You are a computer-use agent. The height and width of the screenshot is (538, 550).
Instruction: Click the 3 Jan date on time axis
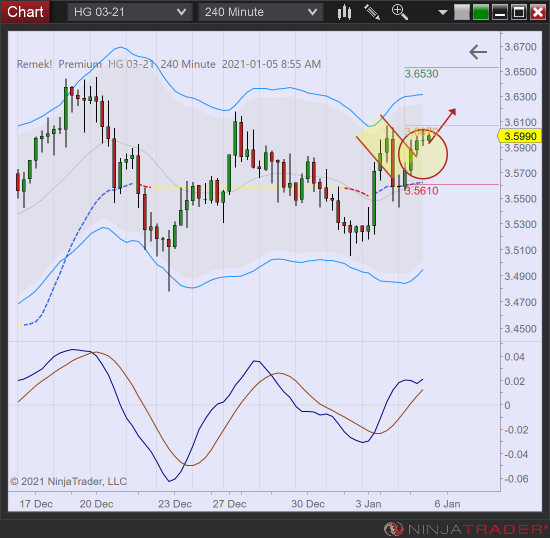(368, 504)
